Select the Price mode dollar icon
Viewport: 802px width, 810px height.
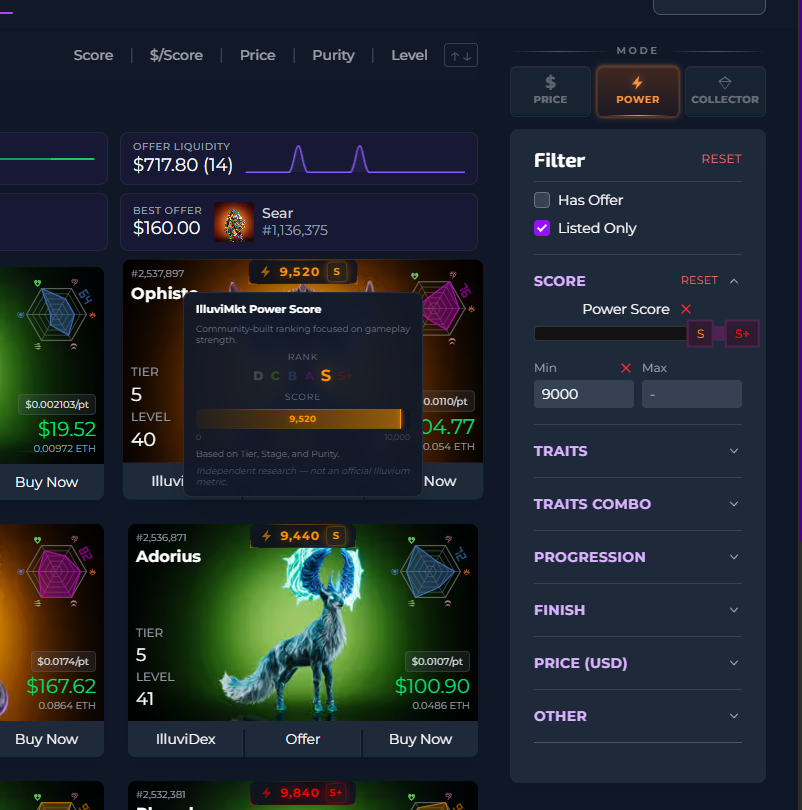pos(550,82)
